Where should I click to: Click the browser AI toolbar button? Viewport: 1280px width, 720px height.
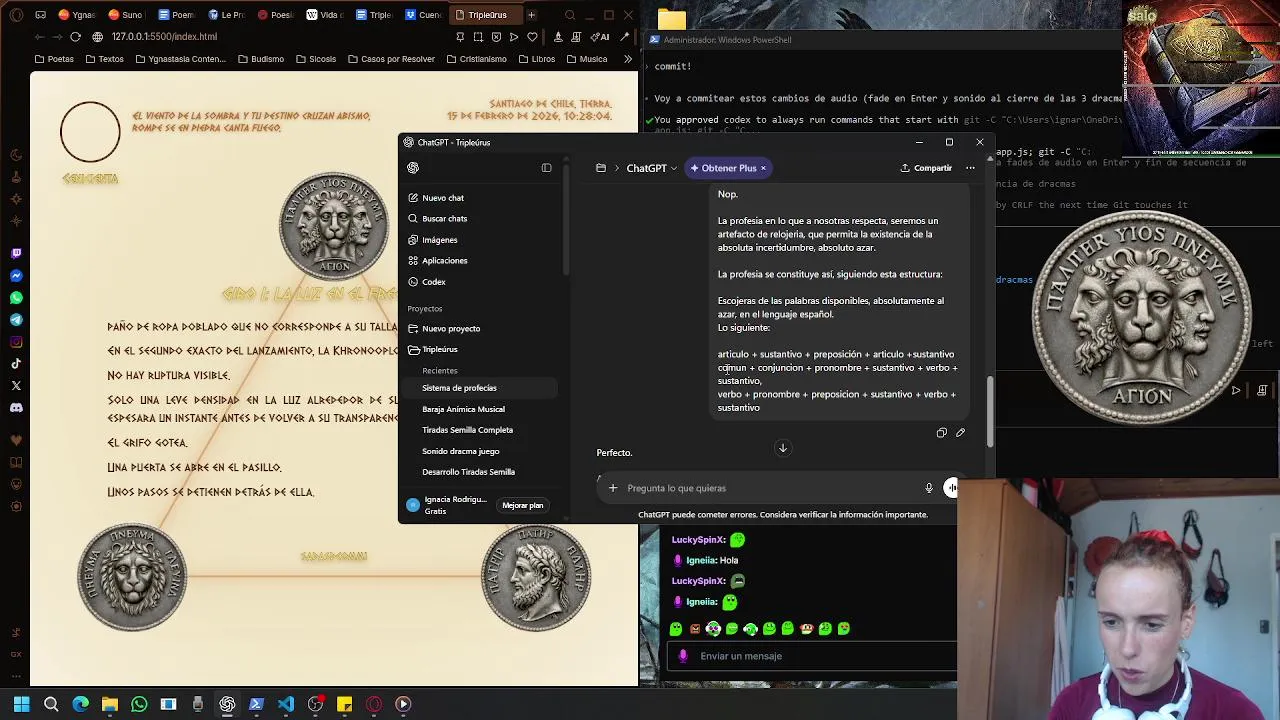click(601, 37)
